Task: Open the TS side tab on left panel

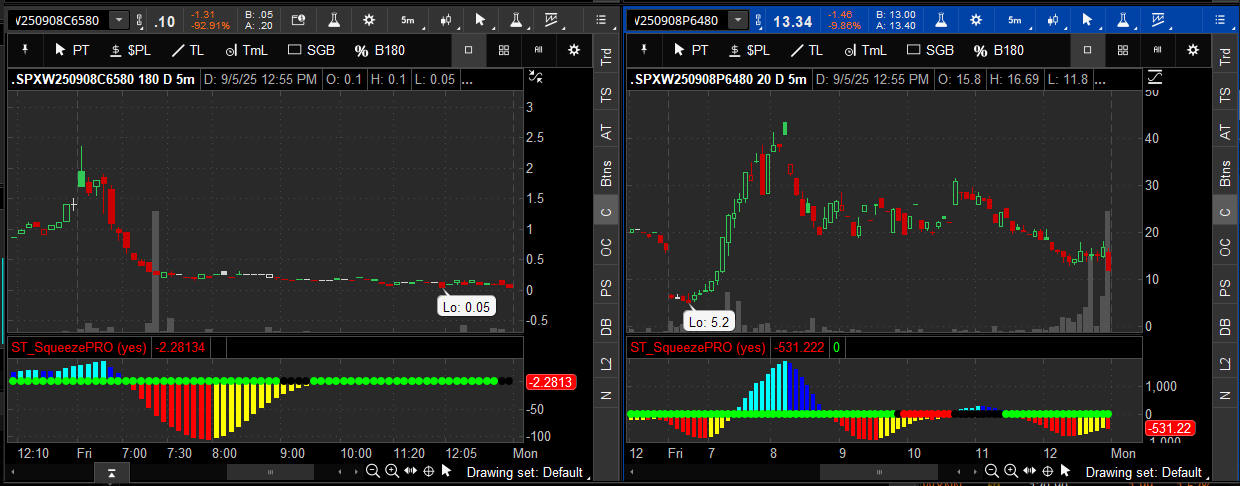Action: (x=605, y=95)
